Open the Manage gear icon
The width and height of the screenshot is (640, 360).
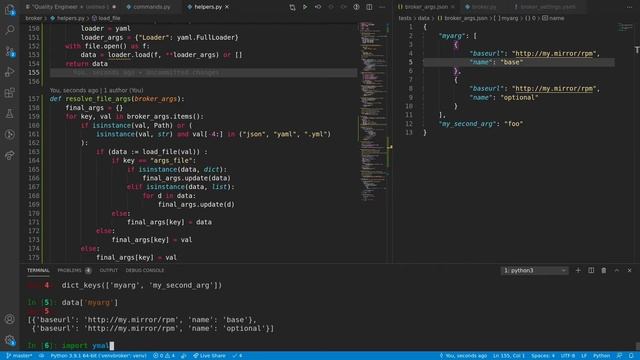[x=10, y=340]
